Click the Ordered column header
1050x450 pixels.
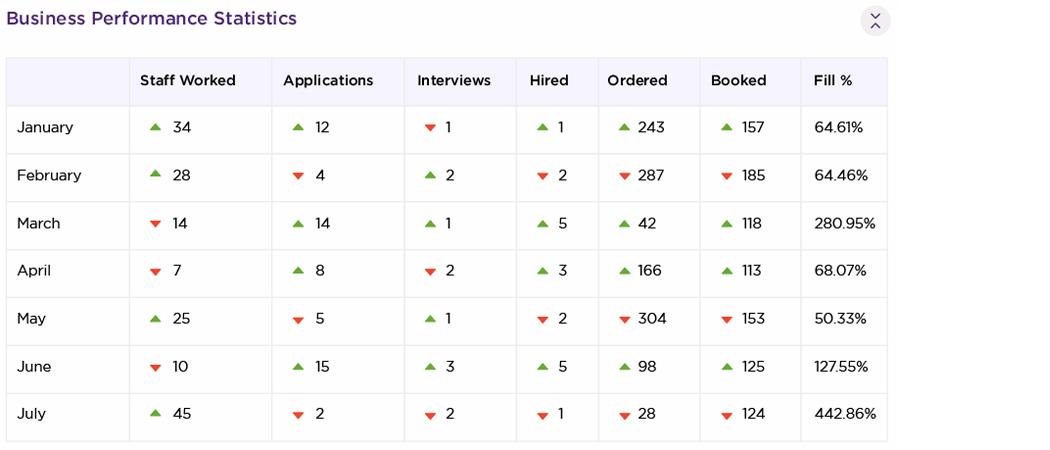pos(638,80)
